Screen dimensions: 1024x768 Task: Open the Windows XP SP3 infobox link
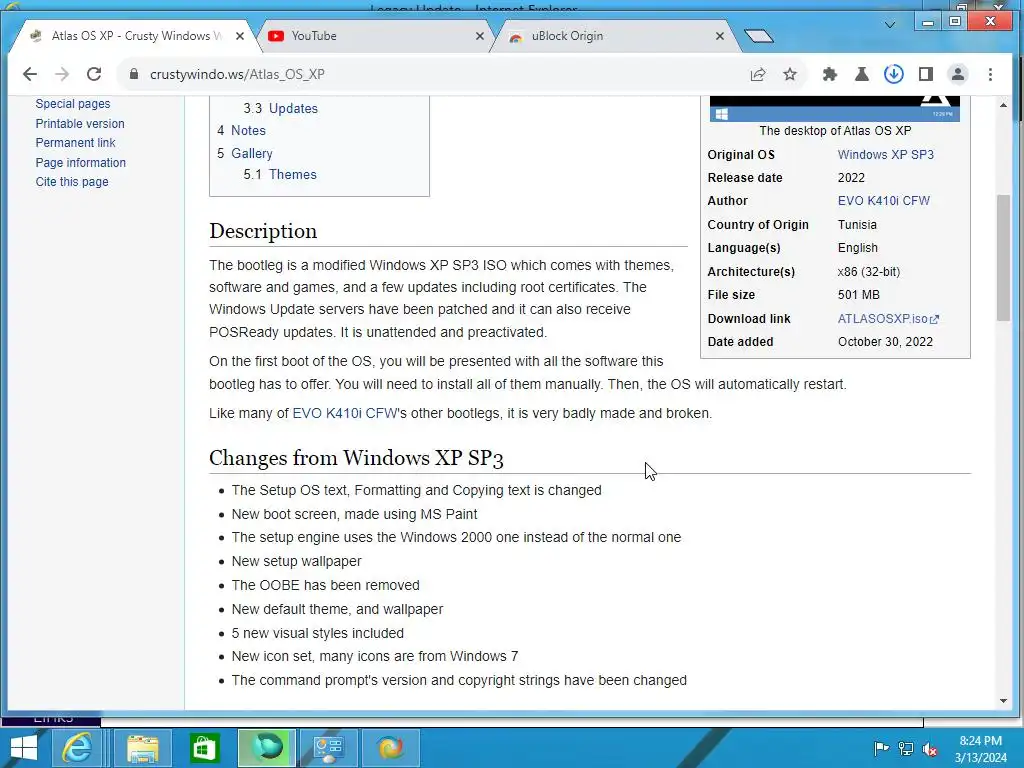click(886, 155)
